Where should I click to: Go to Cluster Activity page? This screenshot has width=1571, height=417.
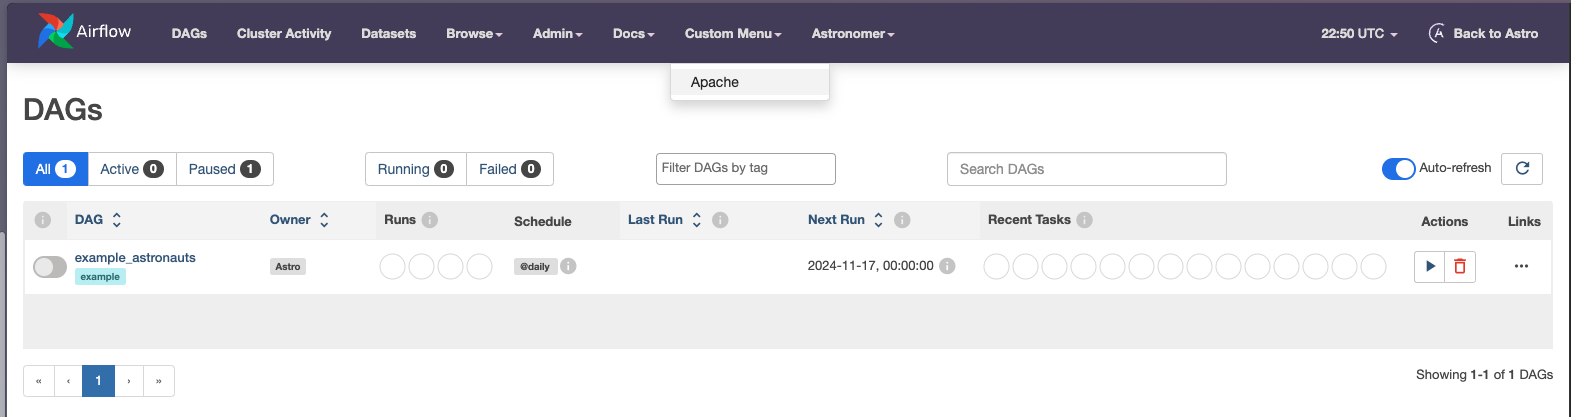click(284, 33)
